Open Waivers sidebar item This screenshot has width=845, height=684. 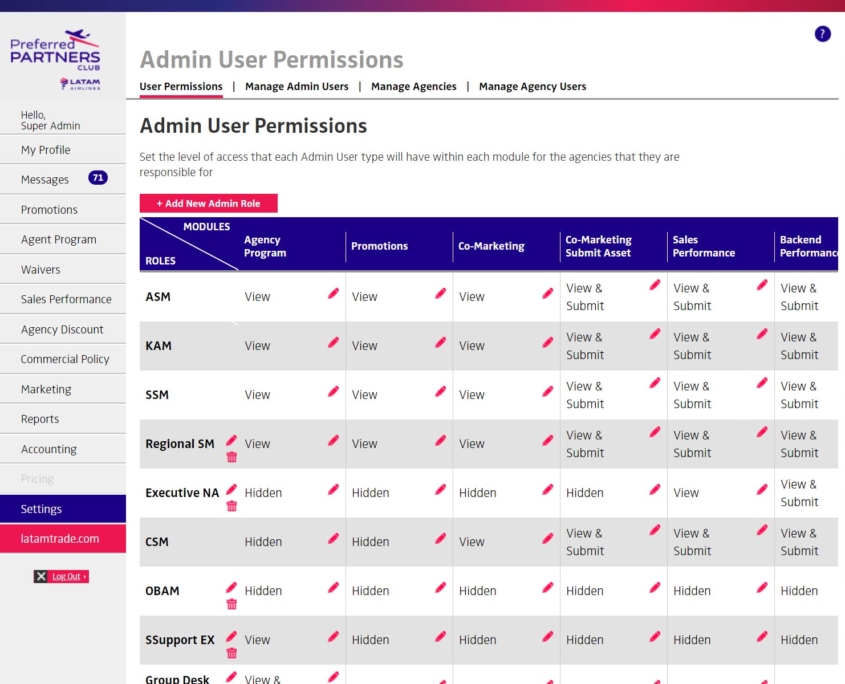pos(63,270)
